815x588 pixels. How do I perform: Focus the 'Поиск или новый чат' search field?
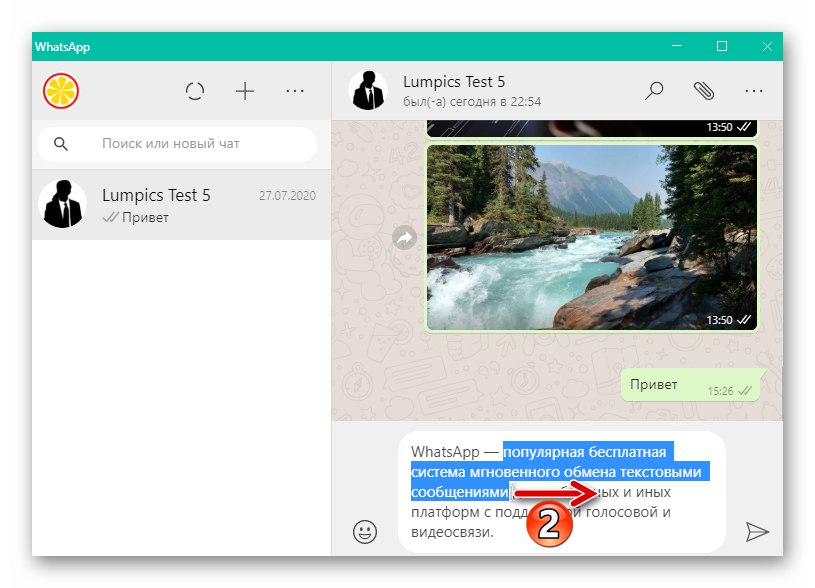177,144
